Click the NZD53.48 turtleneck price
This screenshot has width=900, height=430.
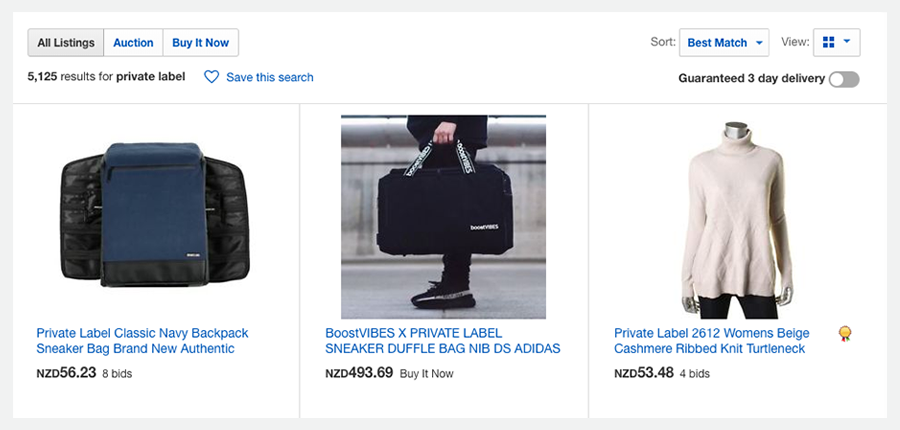tap(643, 373)
